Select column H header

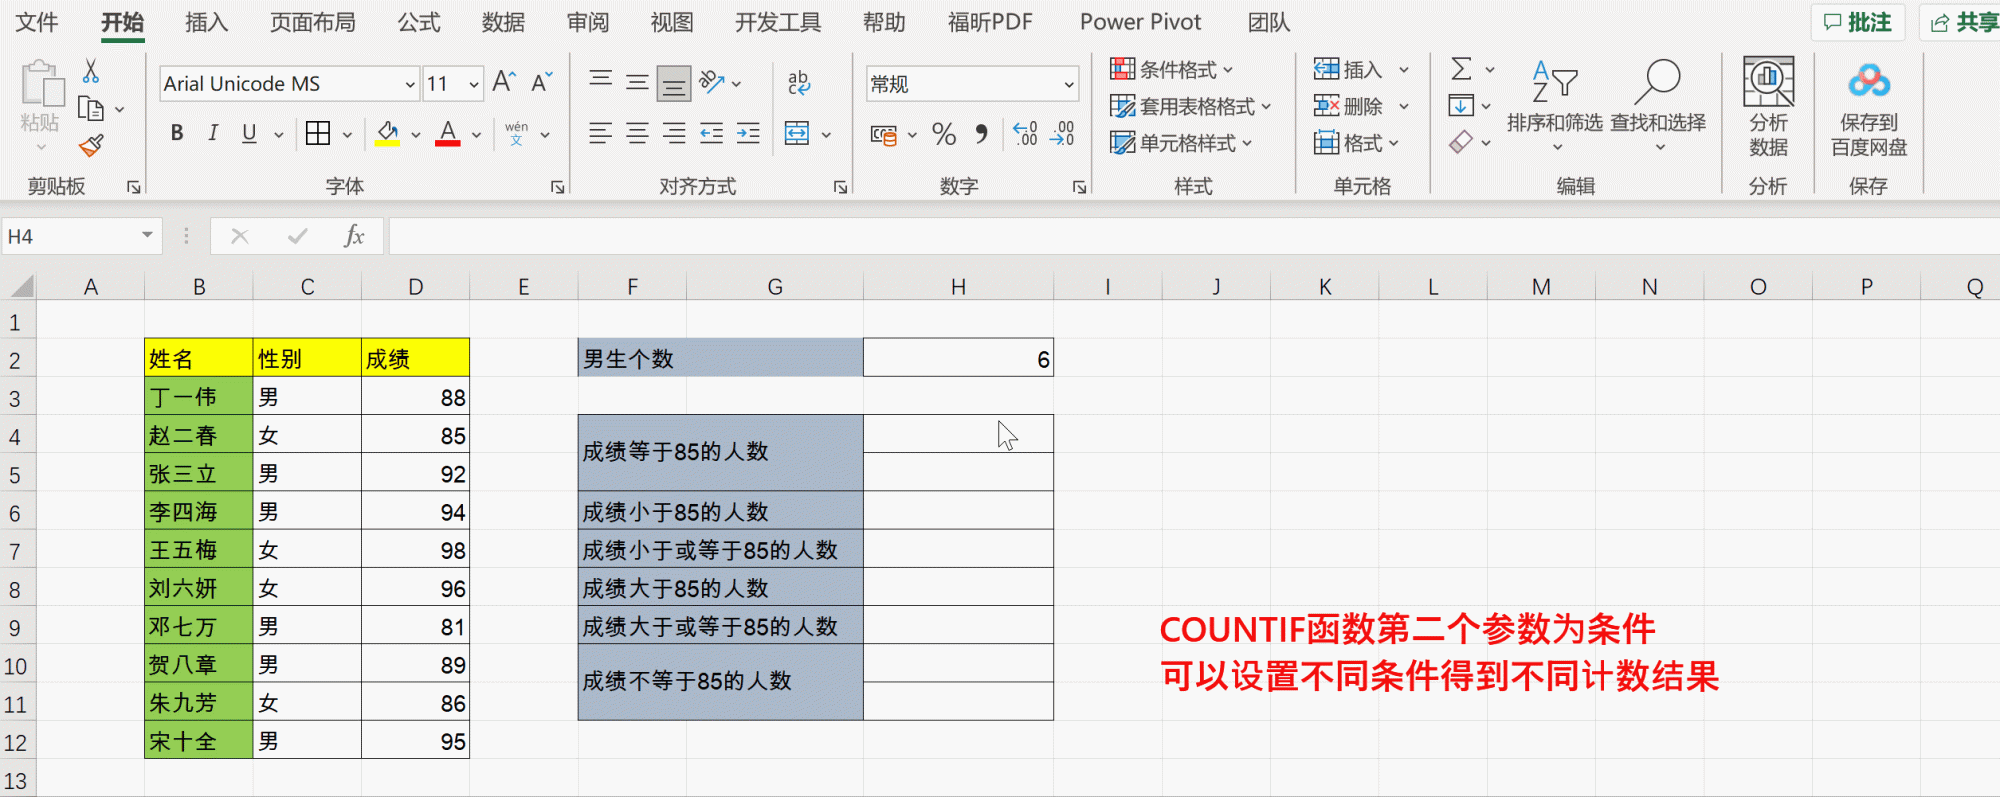tap(958, 287)
